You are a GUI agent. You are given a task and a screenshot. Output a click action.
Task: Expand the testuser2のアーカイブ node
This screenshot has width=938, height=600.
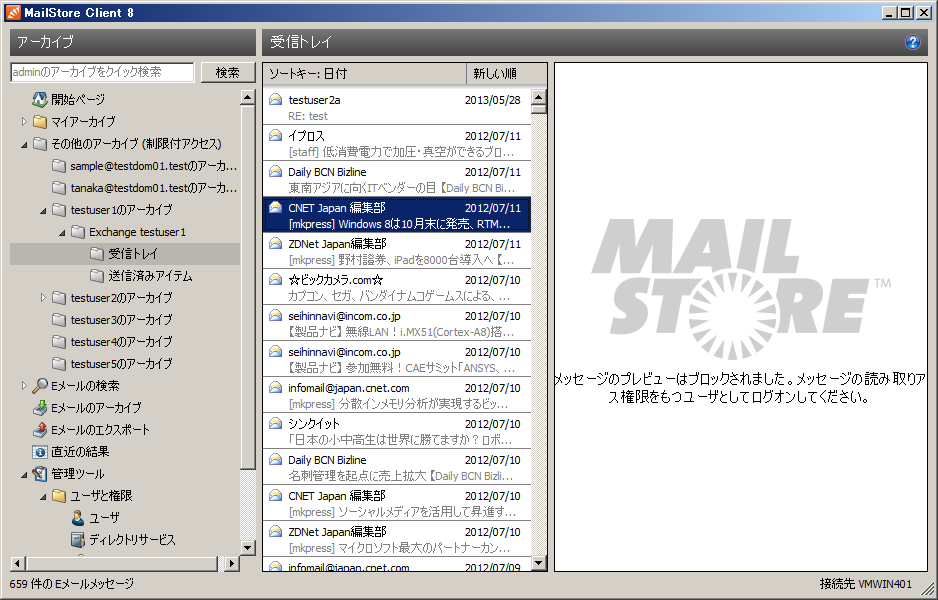43,298
